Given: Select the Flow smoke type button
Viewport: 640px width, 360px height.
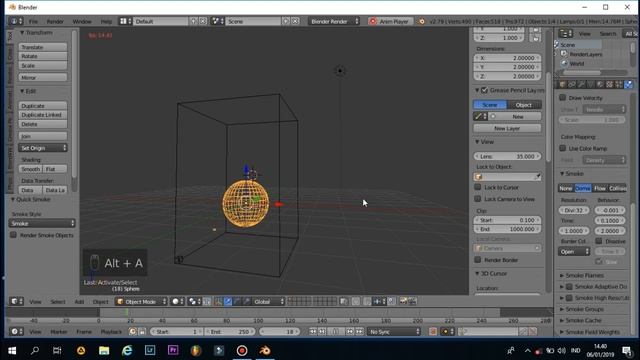Looking at the screenshot, I should click(x=600, y=188).
